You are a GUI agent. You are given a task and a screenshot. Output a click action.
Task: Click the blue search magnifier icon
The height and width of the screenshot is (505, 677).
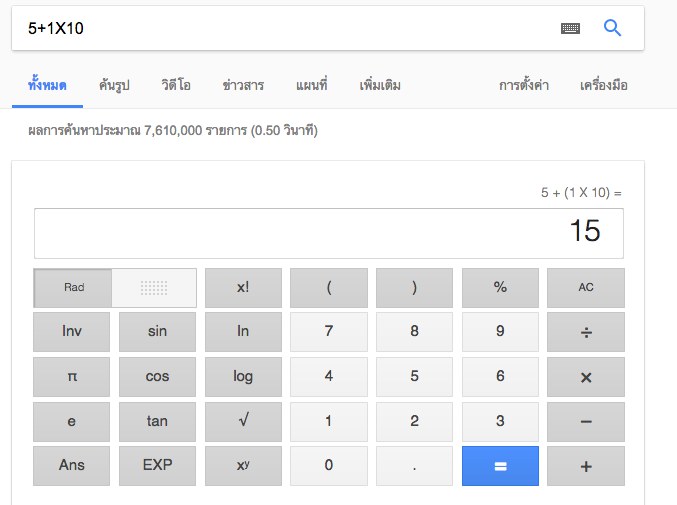[613, 29]
